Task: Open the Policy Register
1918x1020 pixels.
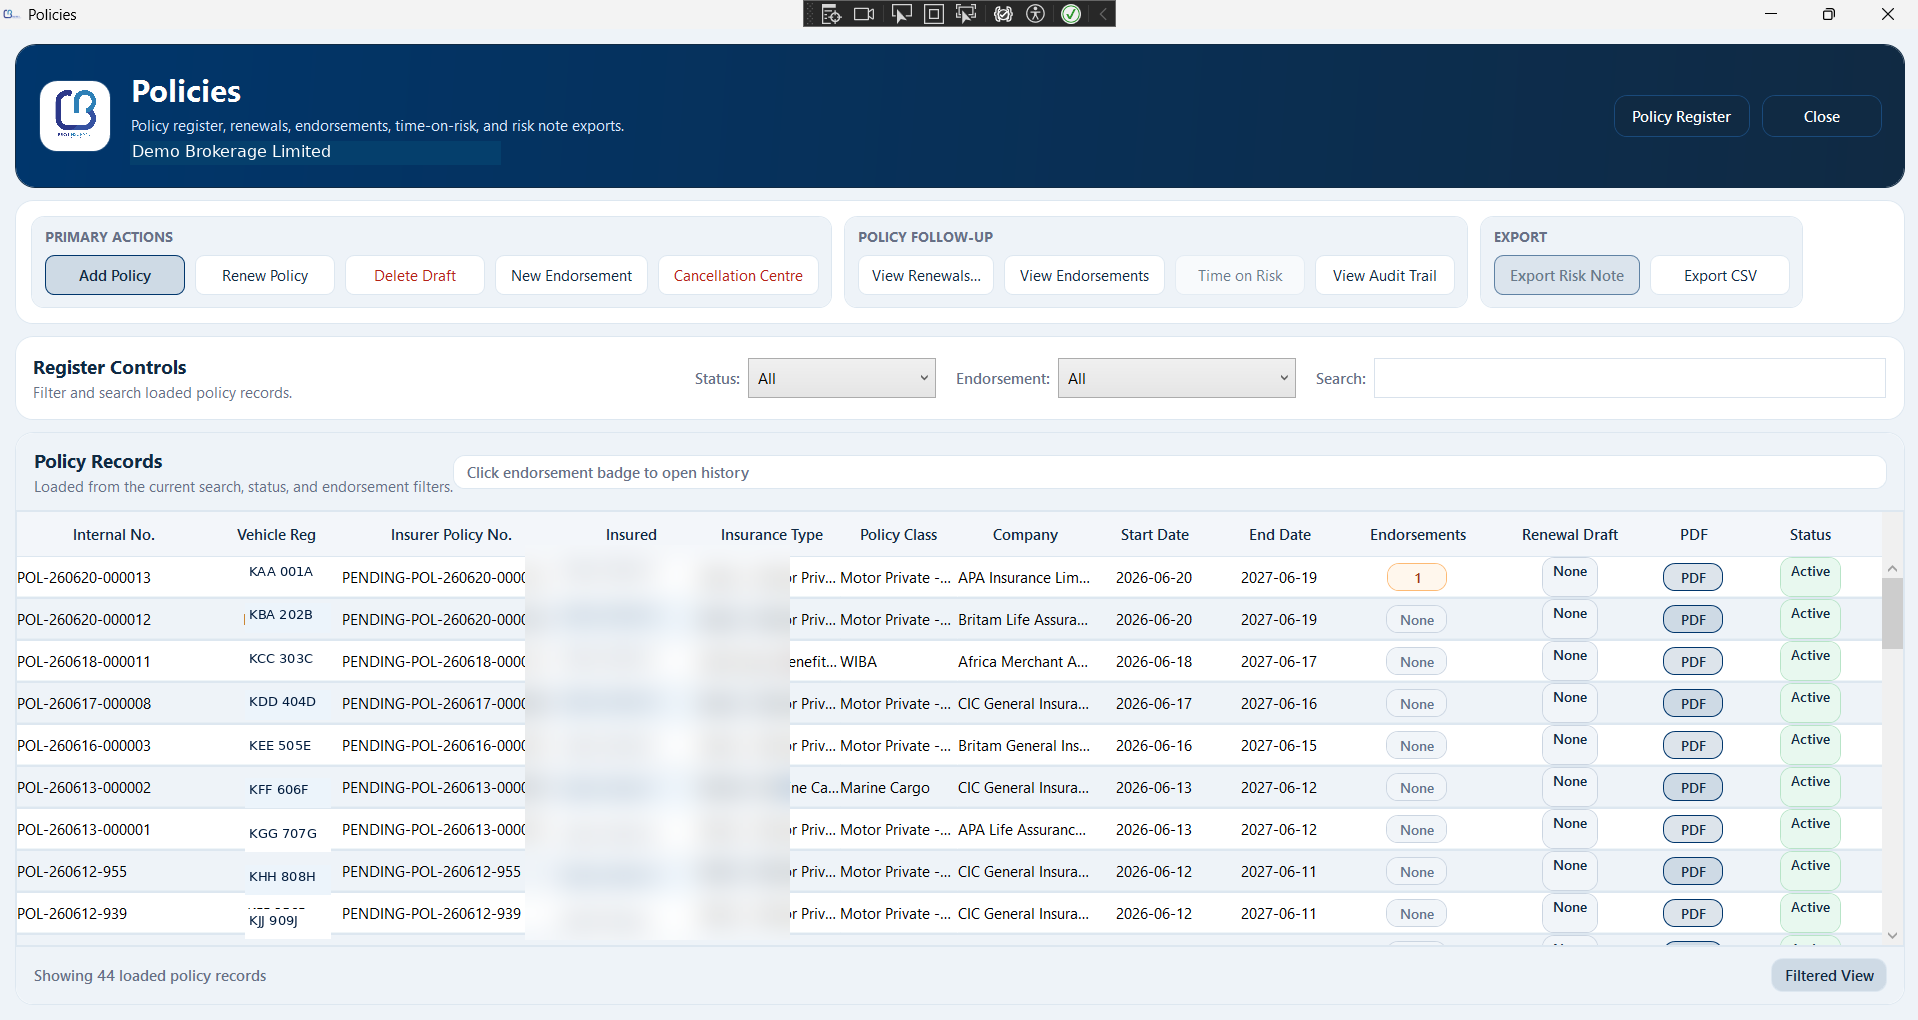Action: (x=1681, y=116)
